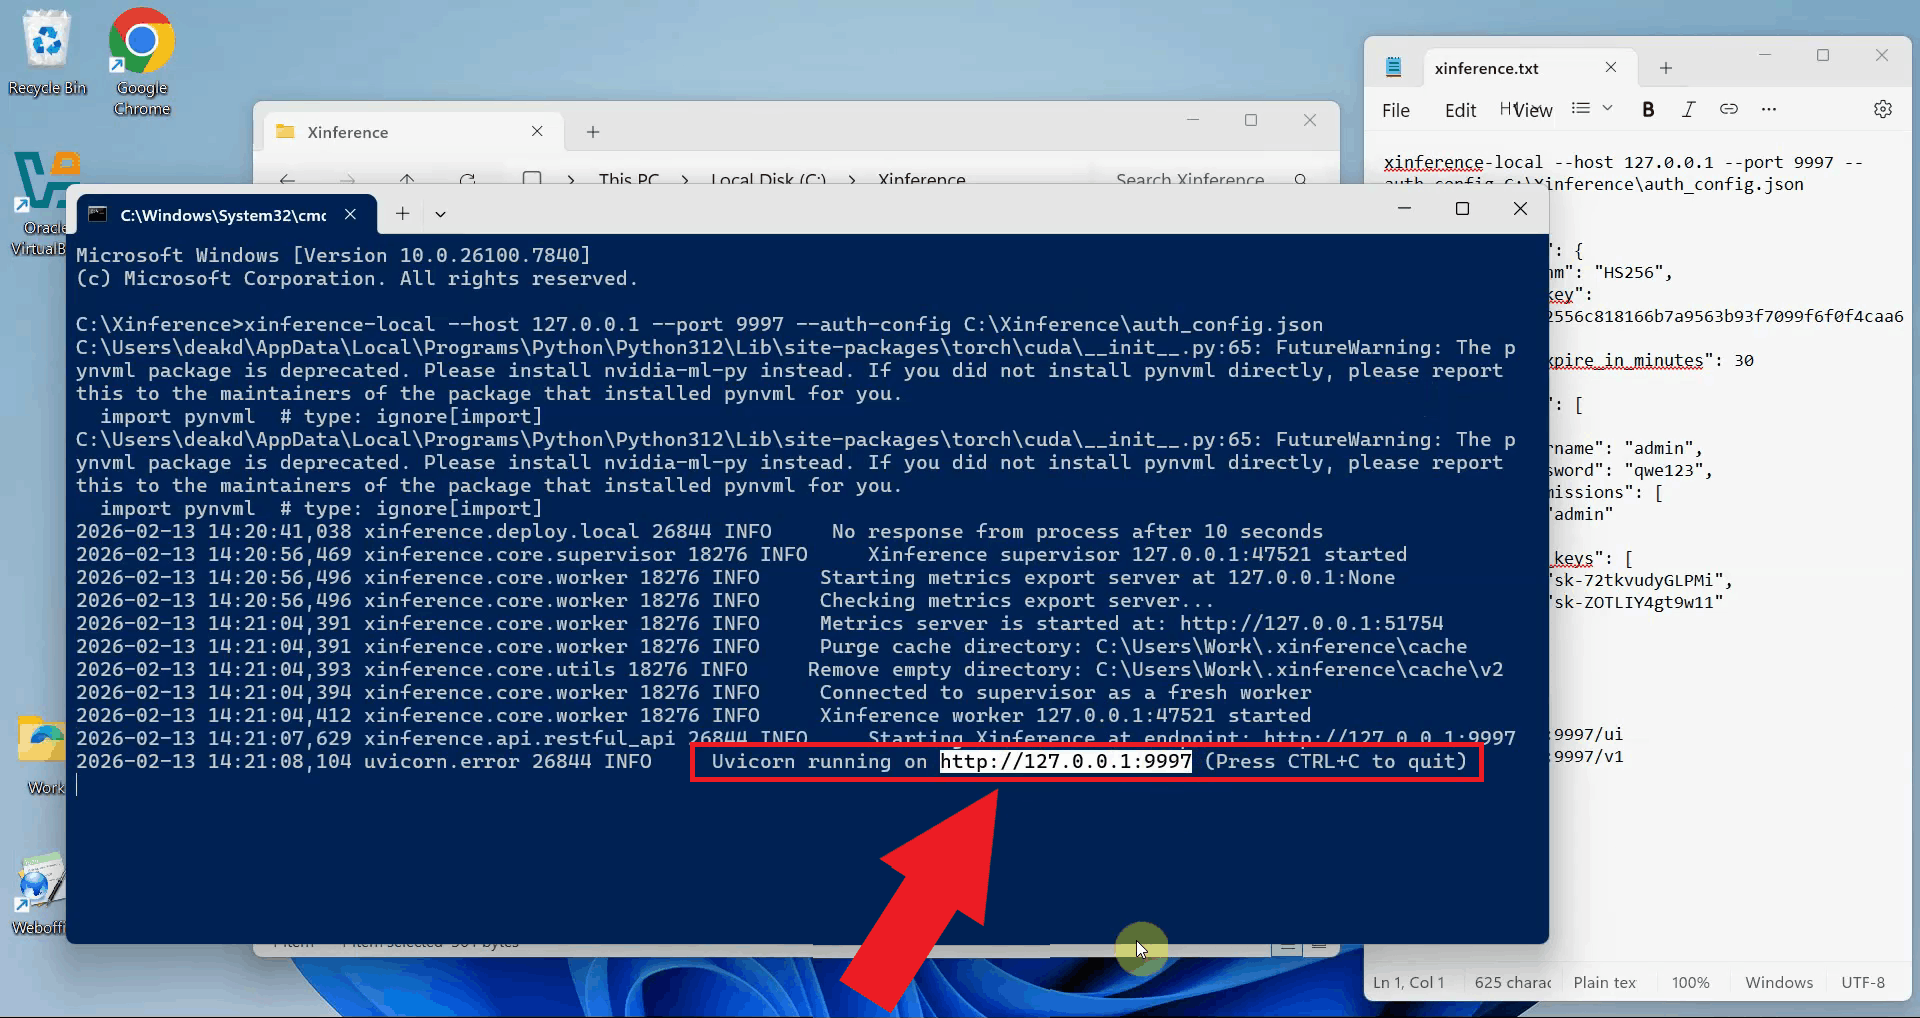The width and height of the screenshot is (1920, 1018).
Task: Open Notepad settings gear
Action: [x=1882, y=110]
